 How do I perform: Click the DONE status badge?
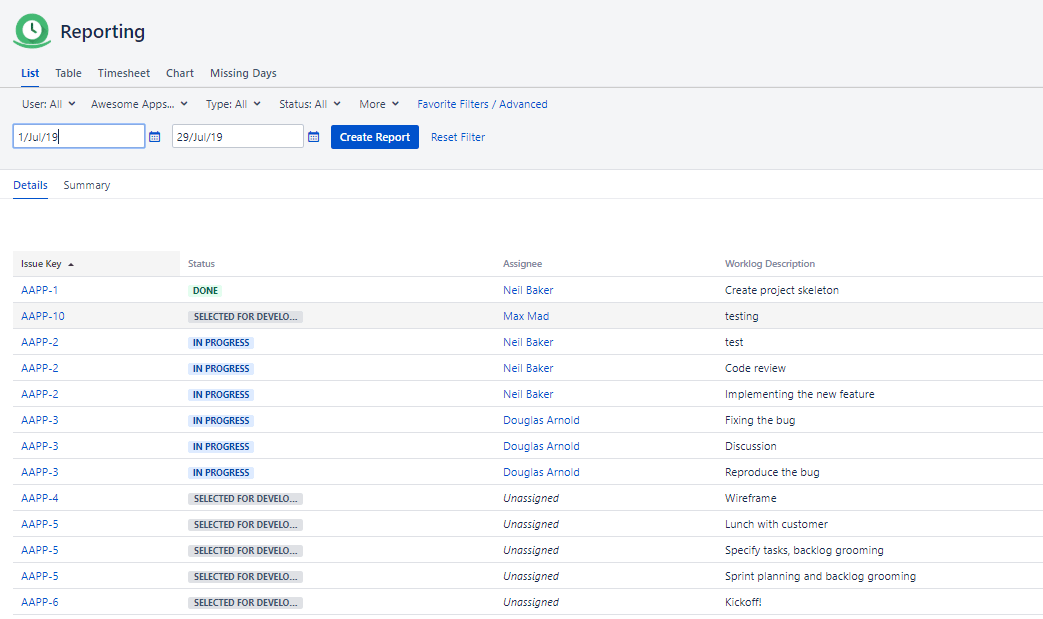(x=205, y=291)
